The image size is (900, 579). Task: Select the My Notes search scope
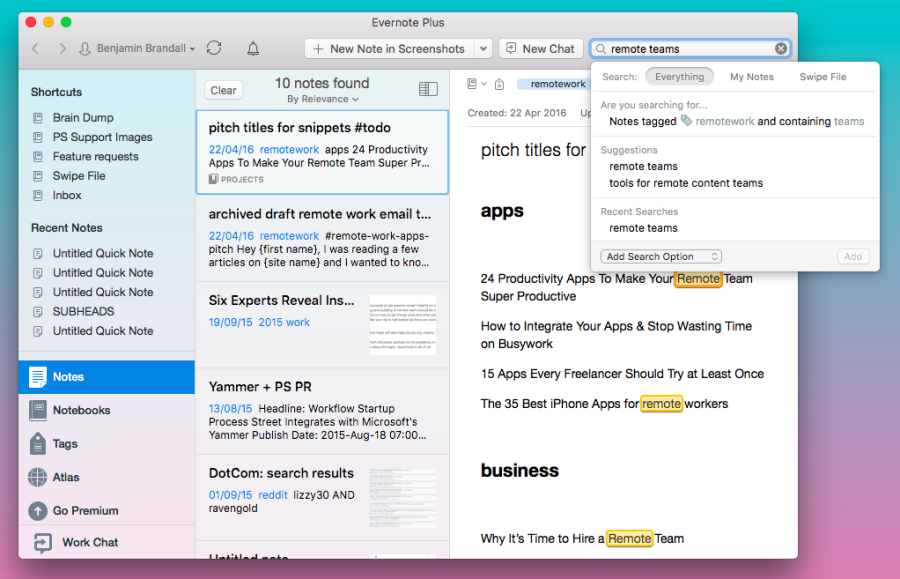(x=751, y=77)
